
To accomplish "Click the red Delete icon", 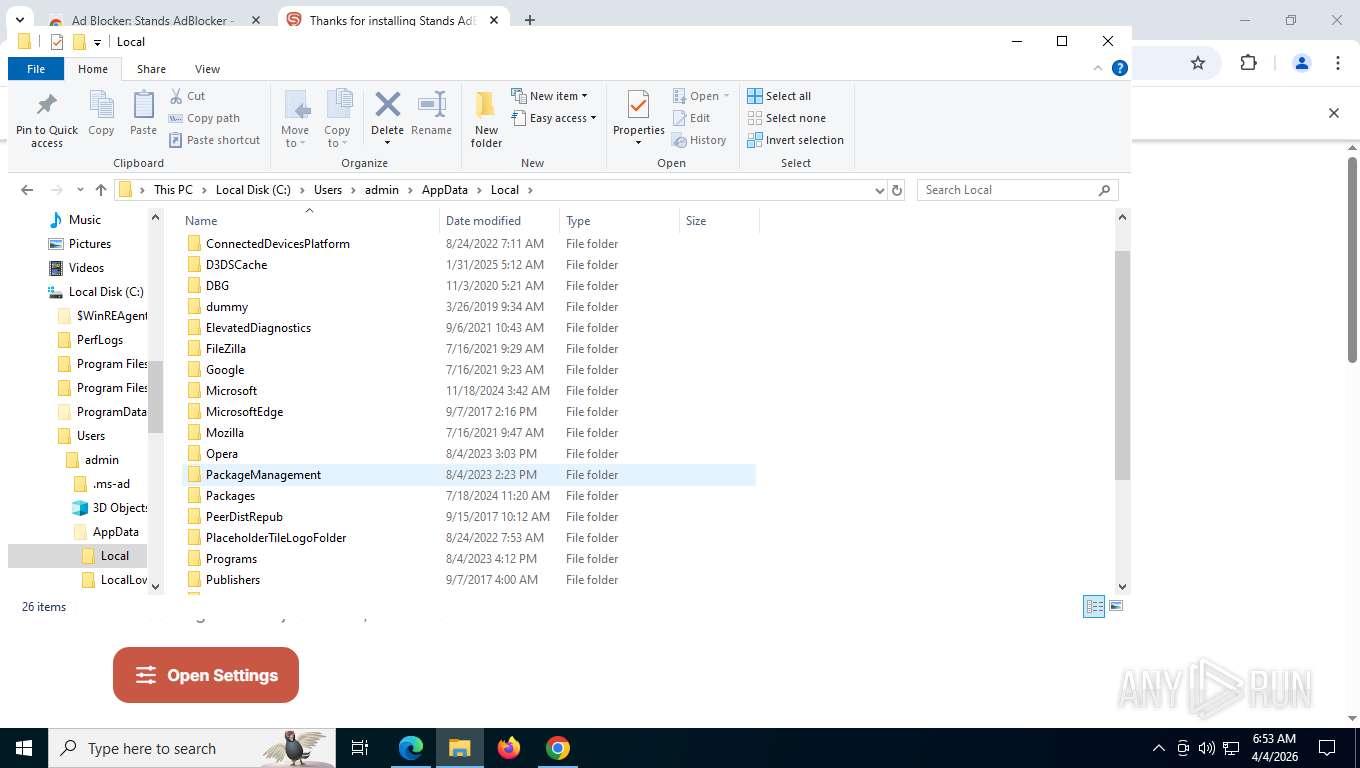I will (x=387, y=104).
